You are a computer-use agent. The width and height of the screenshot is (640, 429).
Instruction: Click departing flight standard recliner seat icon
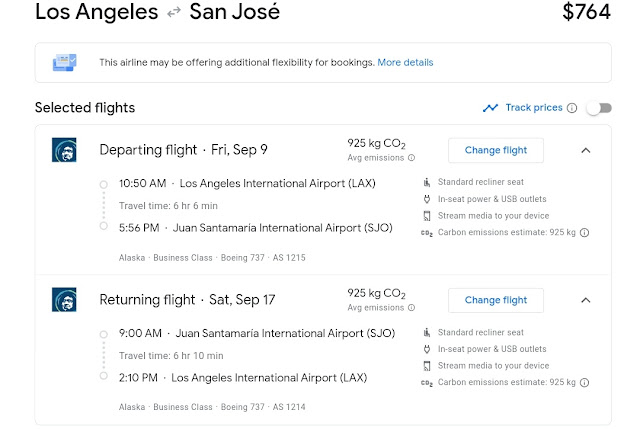coord(427,181)
